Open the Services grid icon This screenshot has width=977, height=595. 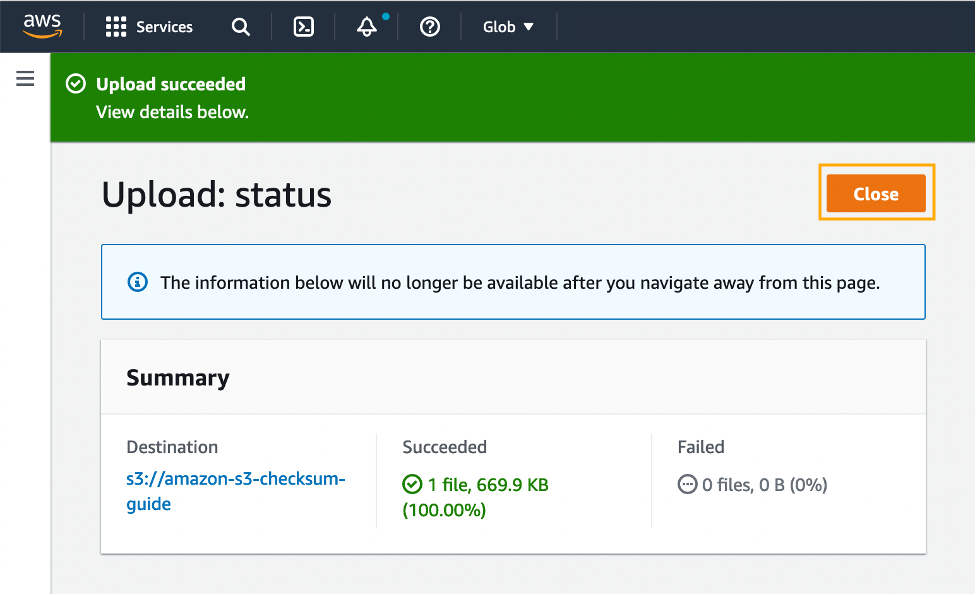pyautogui.click(x=116, y=27)
